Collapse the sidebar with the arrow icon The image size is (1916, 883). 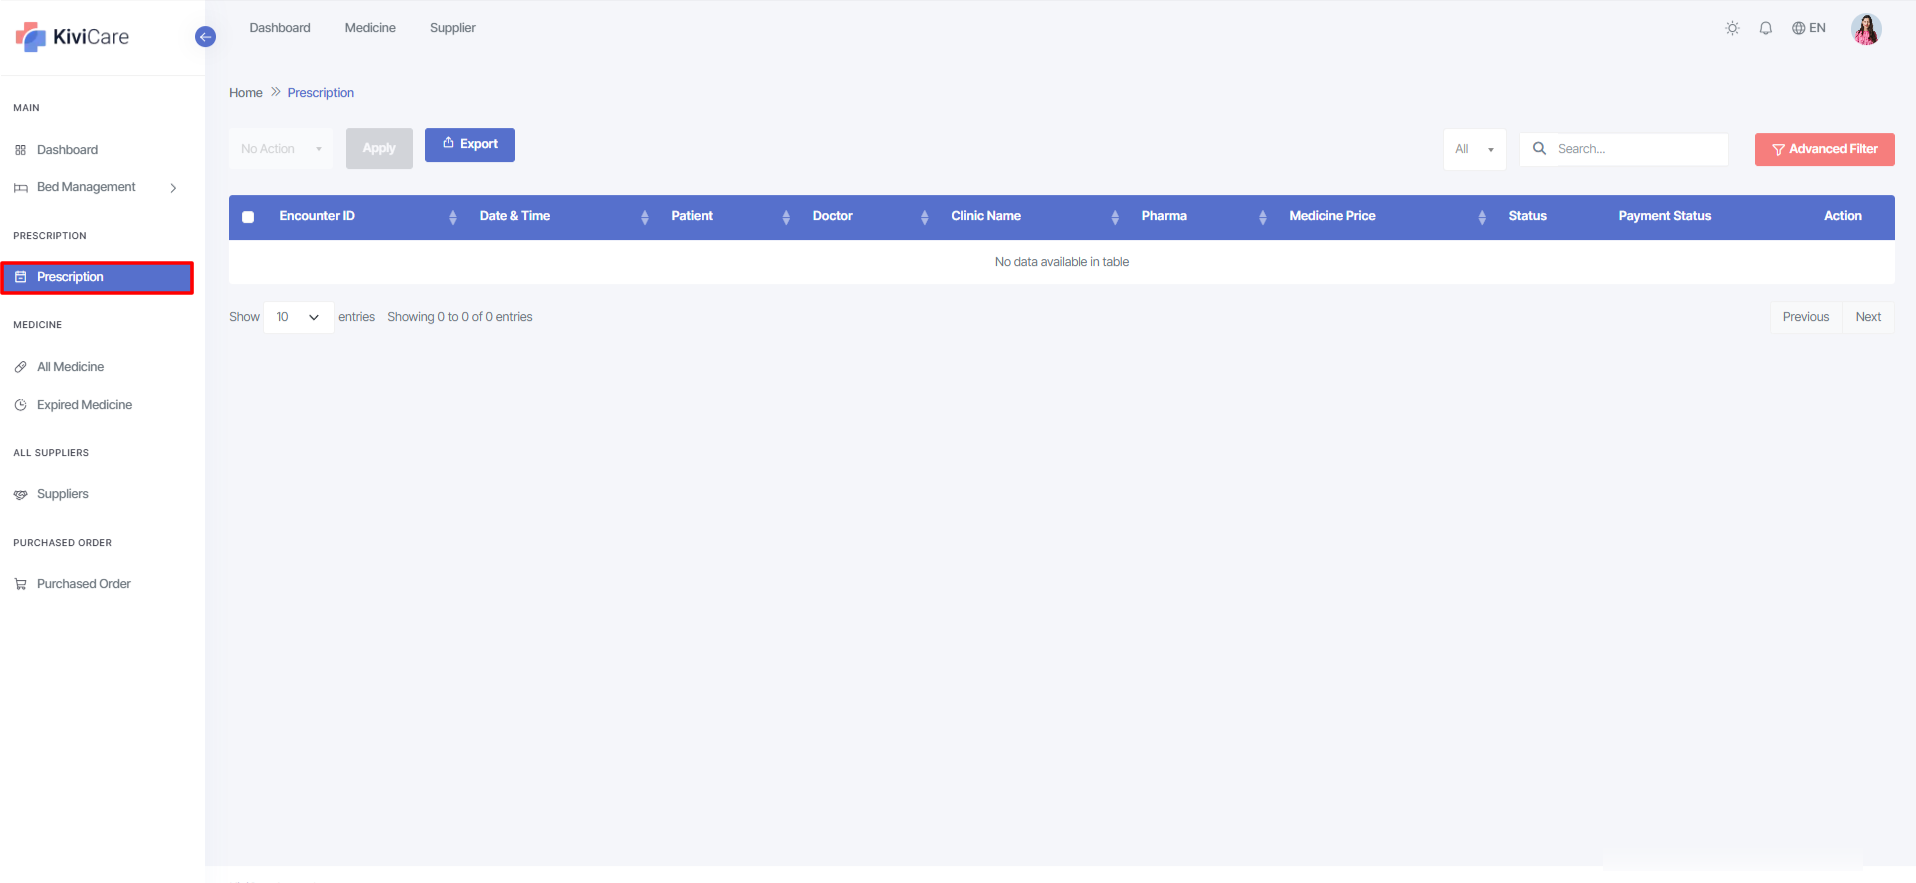[x=205, y=37]
